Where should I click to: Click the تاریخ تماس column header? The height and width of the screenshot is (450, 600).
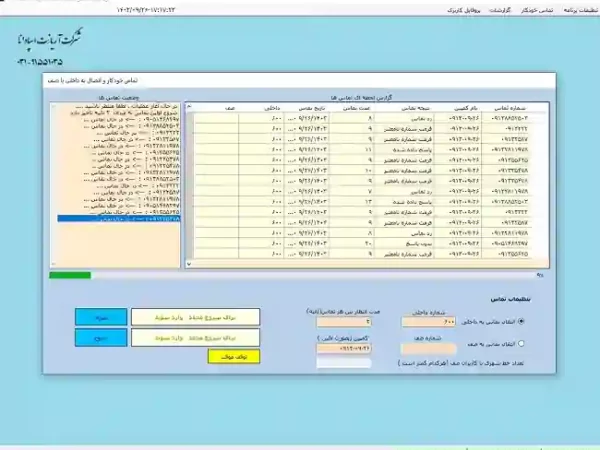(x=312, y=108)
